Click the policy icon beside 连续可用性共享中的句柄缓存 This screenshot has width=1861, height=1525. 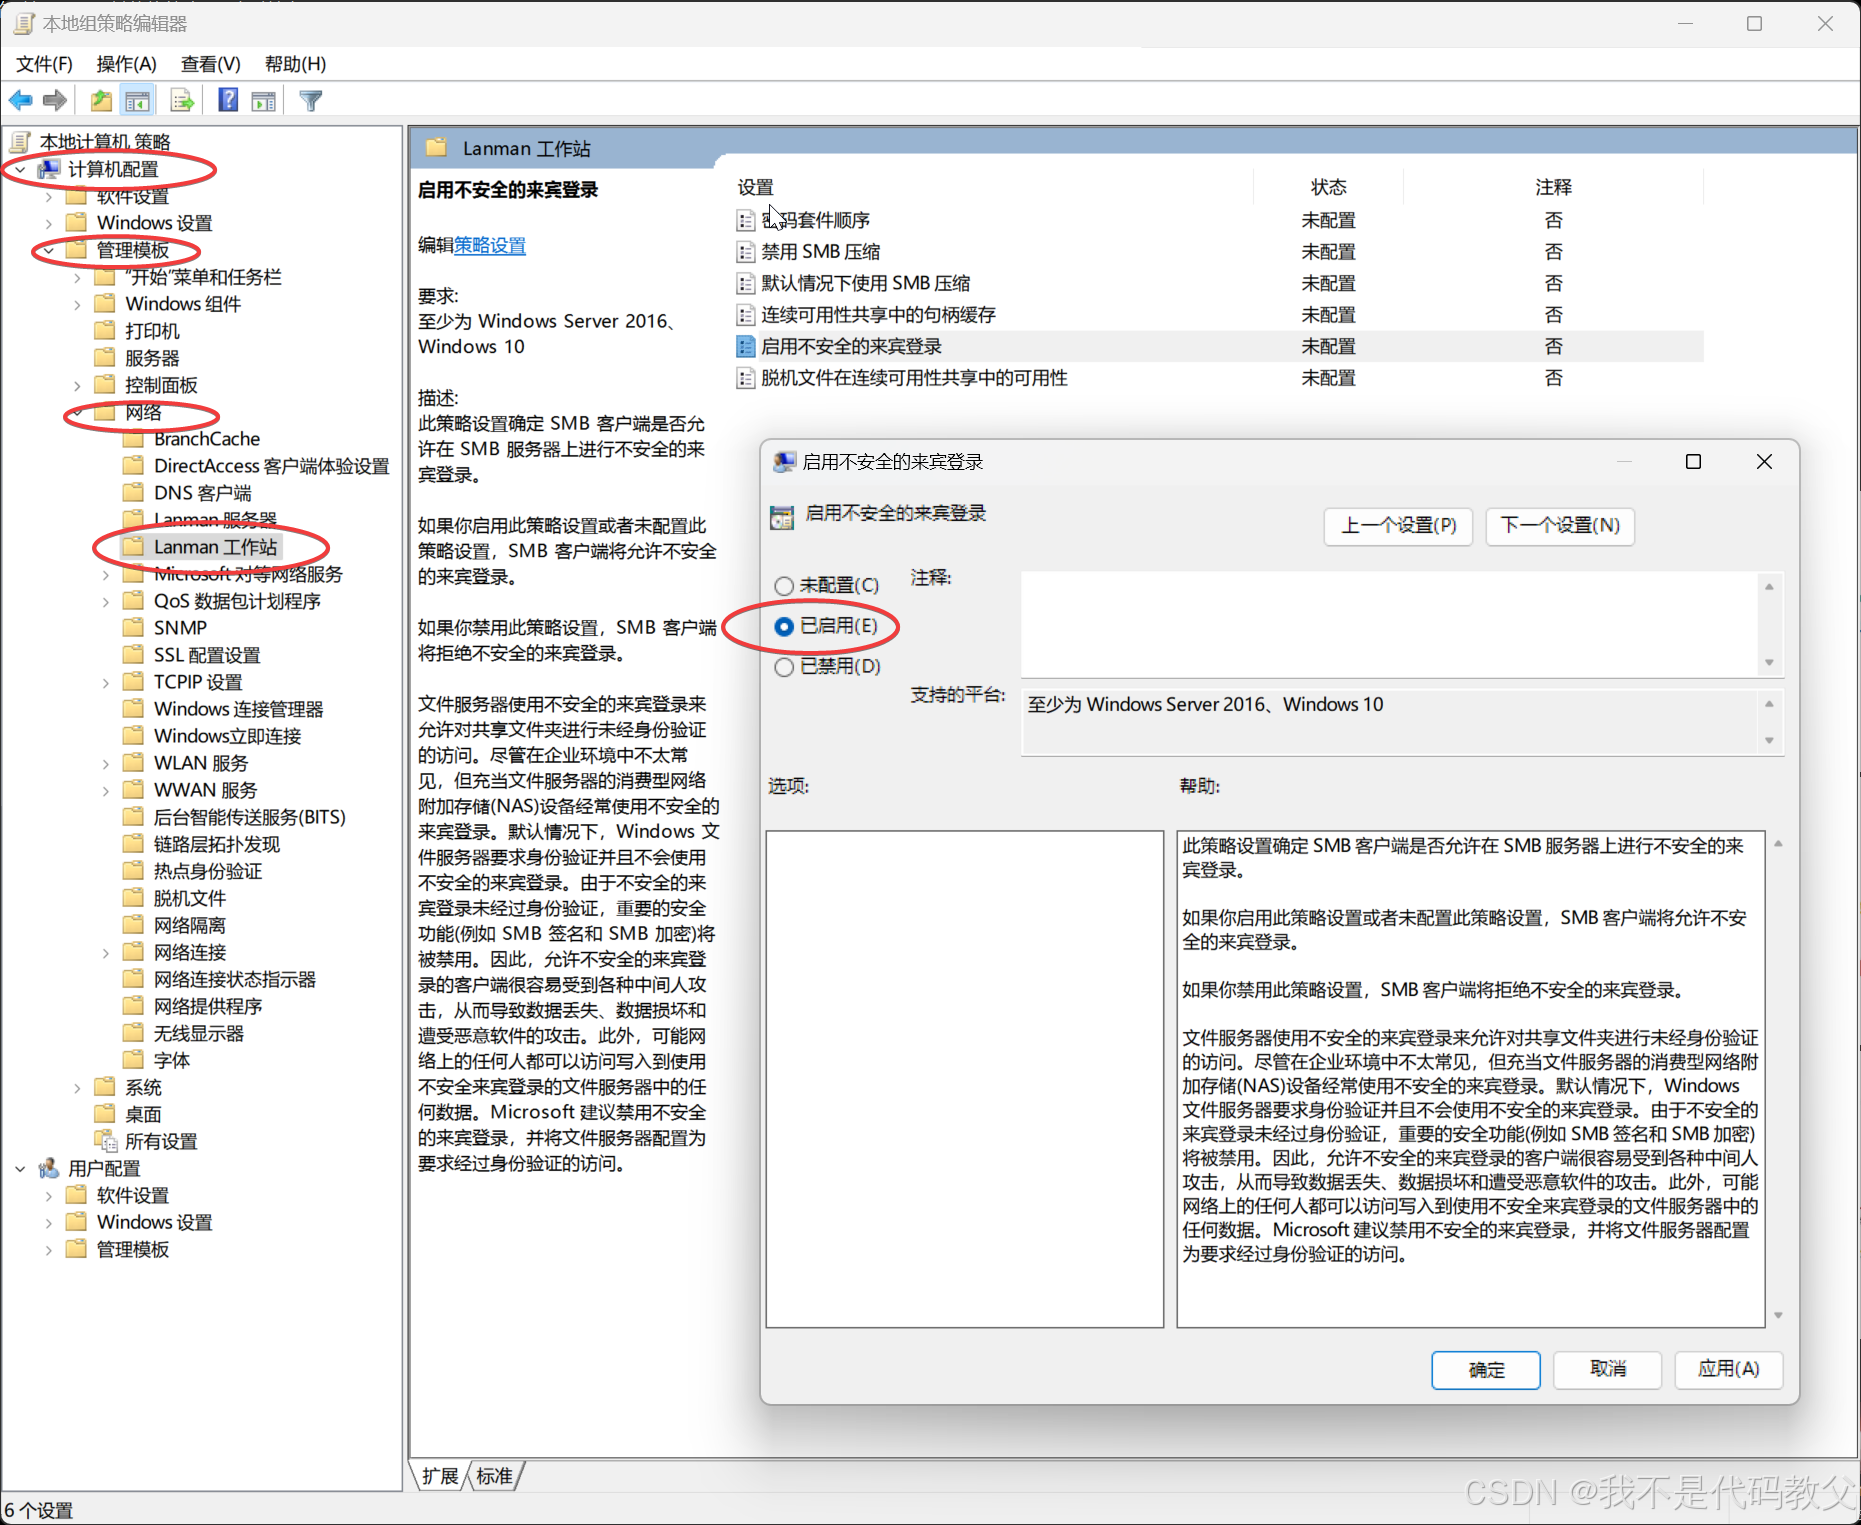click(x=746, y=315)
